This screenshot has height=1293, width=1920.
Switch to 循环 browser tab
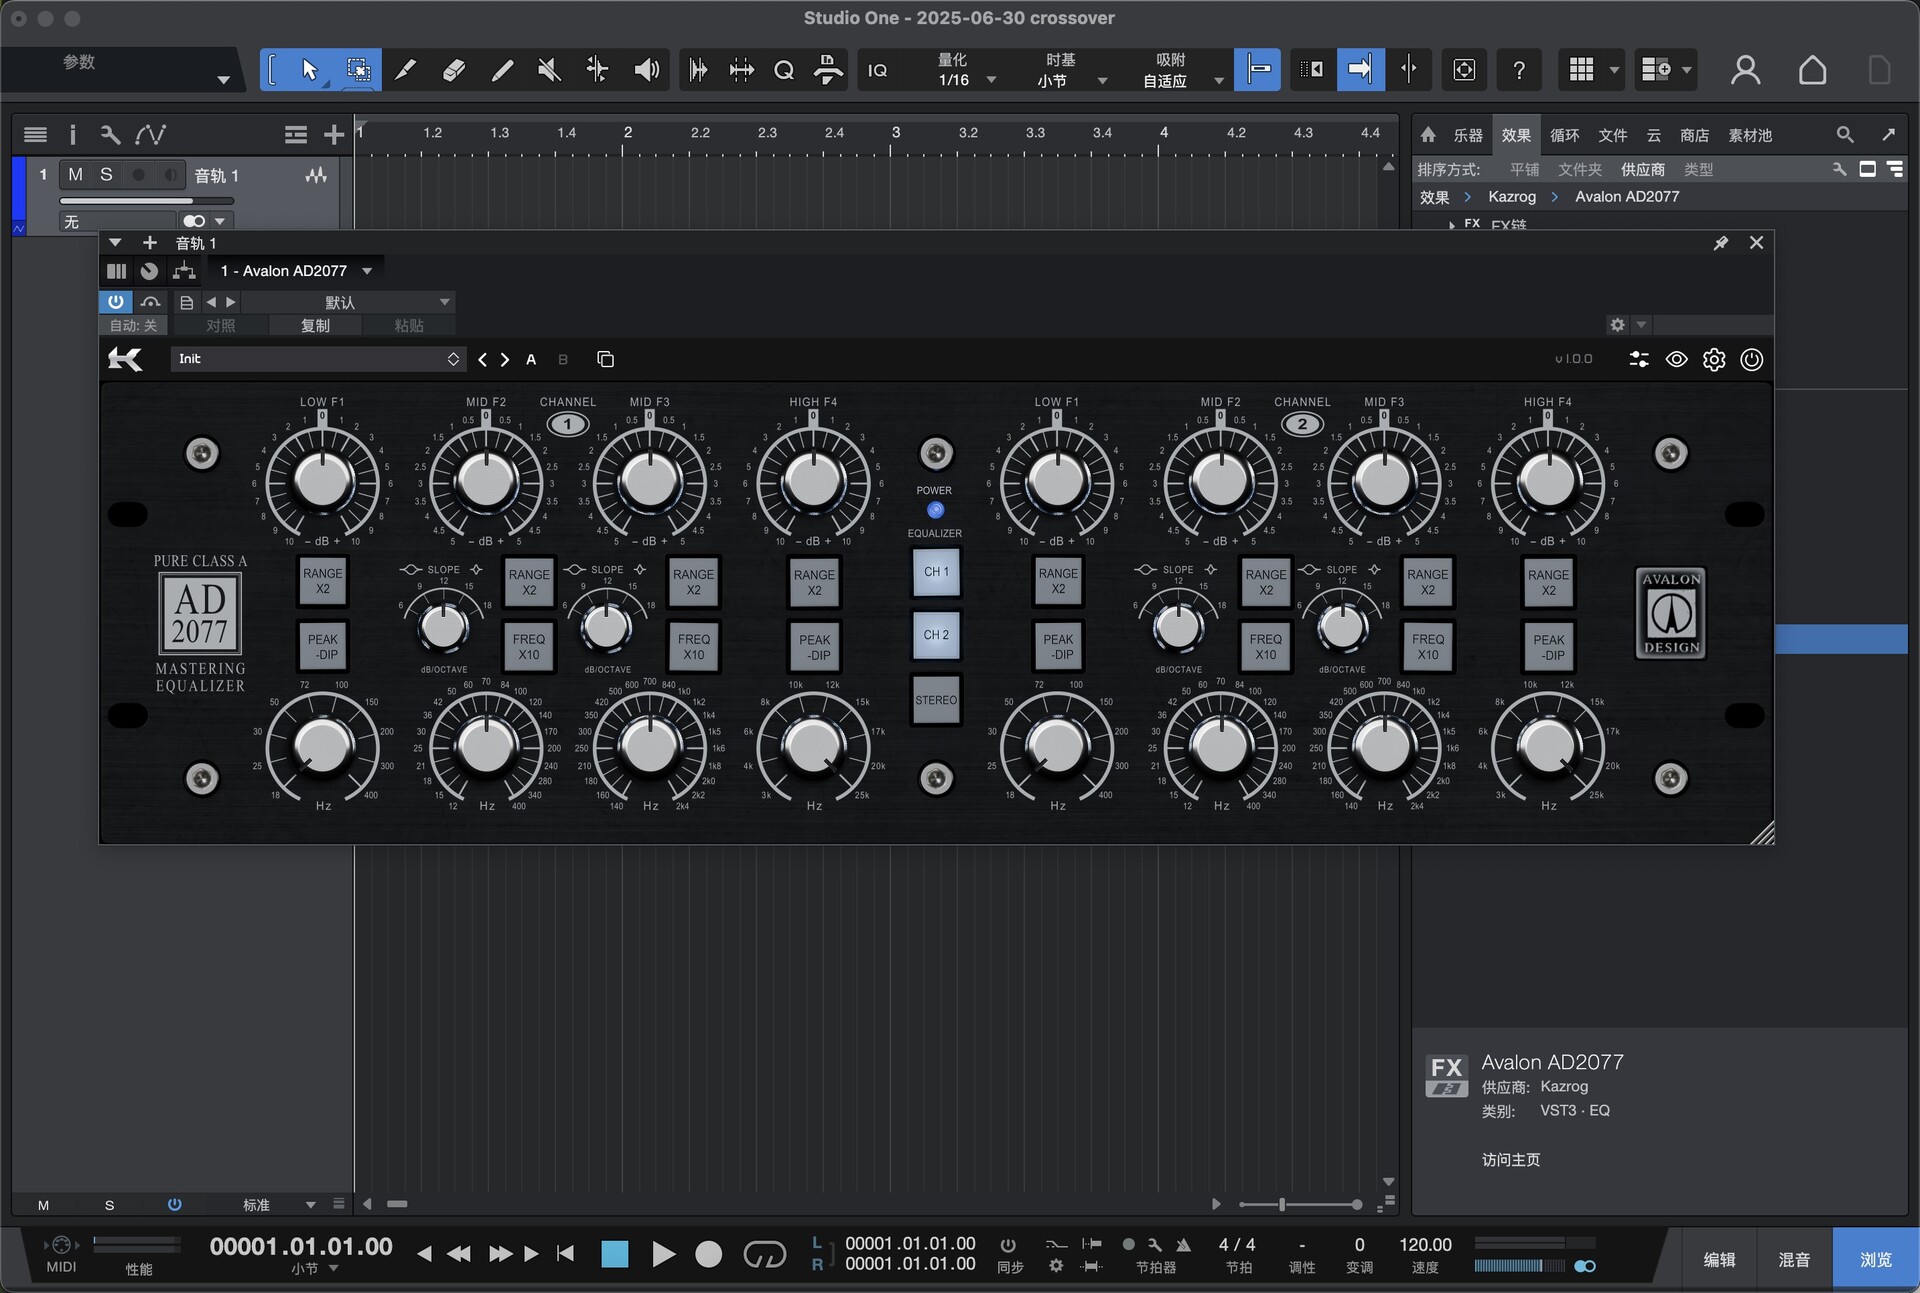[x=1564, y=135]
